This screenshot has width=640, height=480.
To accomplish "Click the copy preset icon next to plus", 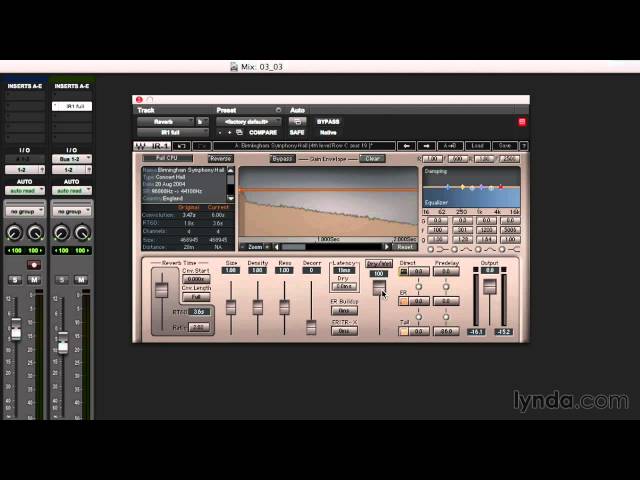I will (x=240, y=133).
